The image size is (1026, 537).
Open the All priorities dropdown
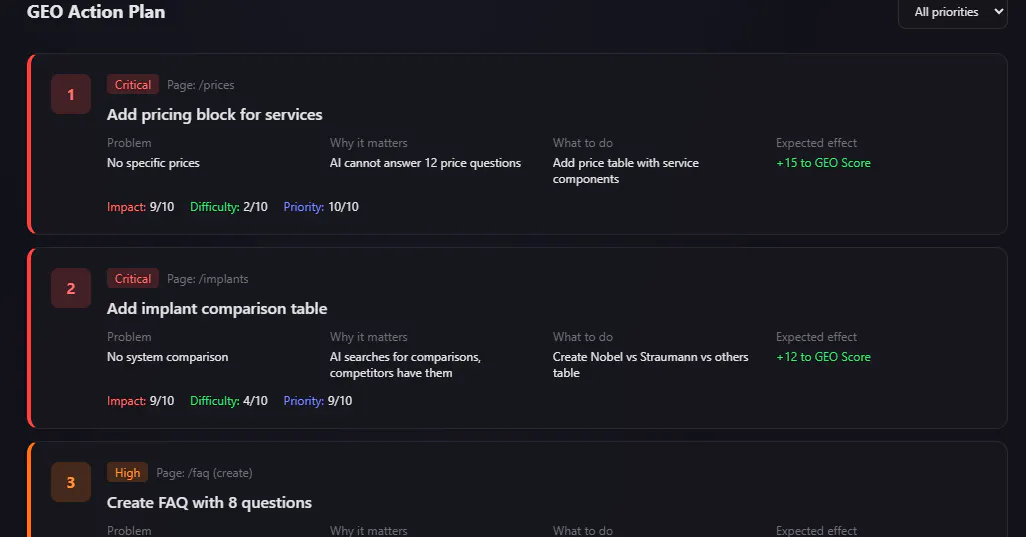click(953, 12)
